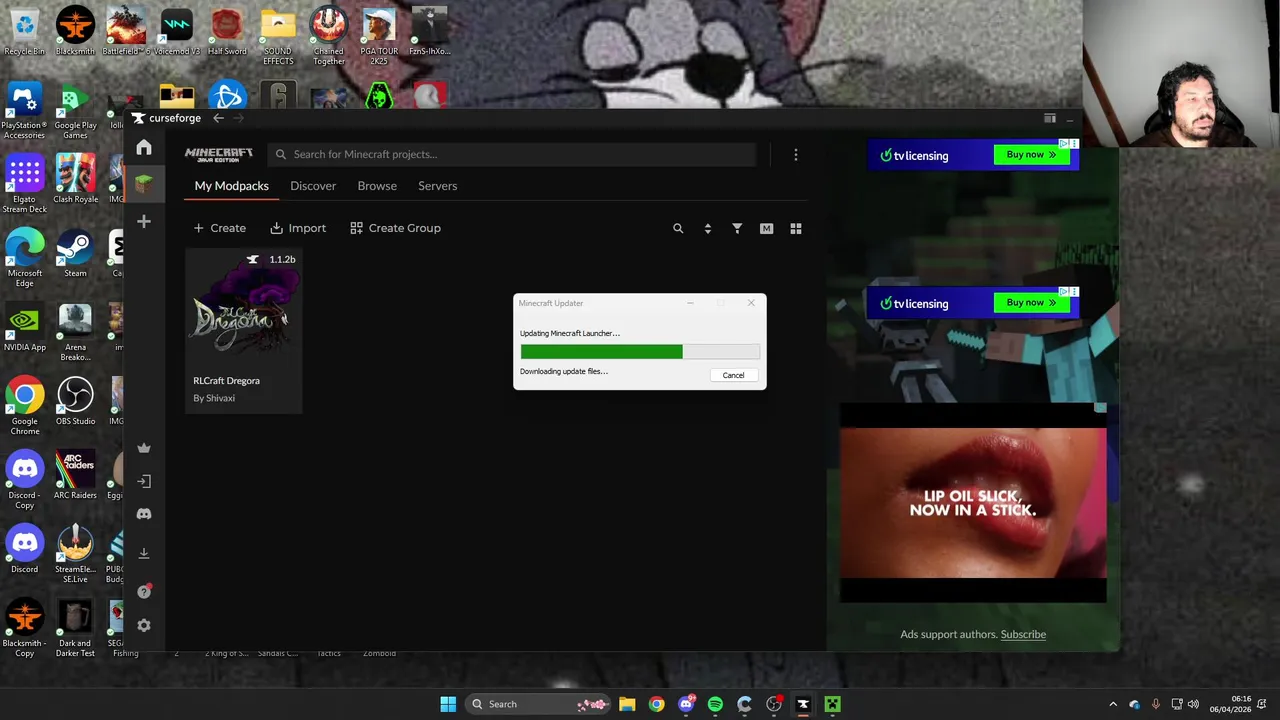Click the upper TV Licensing Buy now button

click(x=1031, y=155)
